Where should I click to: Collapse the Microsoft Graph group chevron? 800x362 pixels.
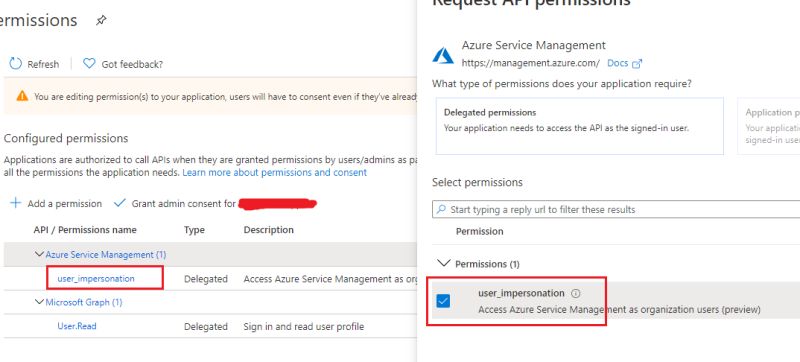tap(39, 302)
